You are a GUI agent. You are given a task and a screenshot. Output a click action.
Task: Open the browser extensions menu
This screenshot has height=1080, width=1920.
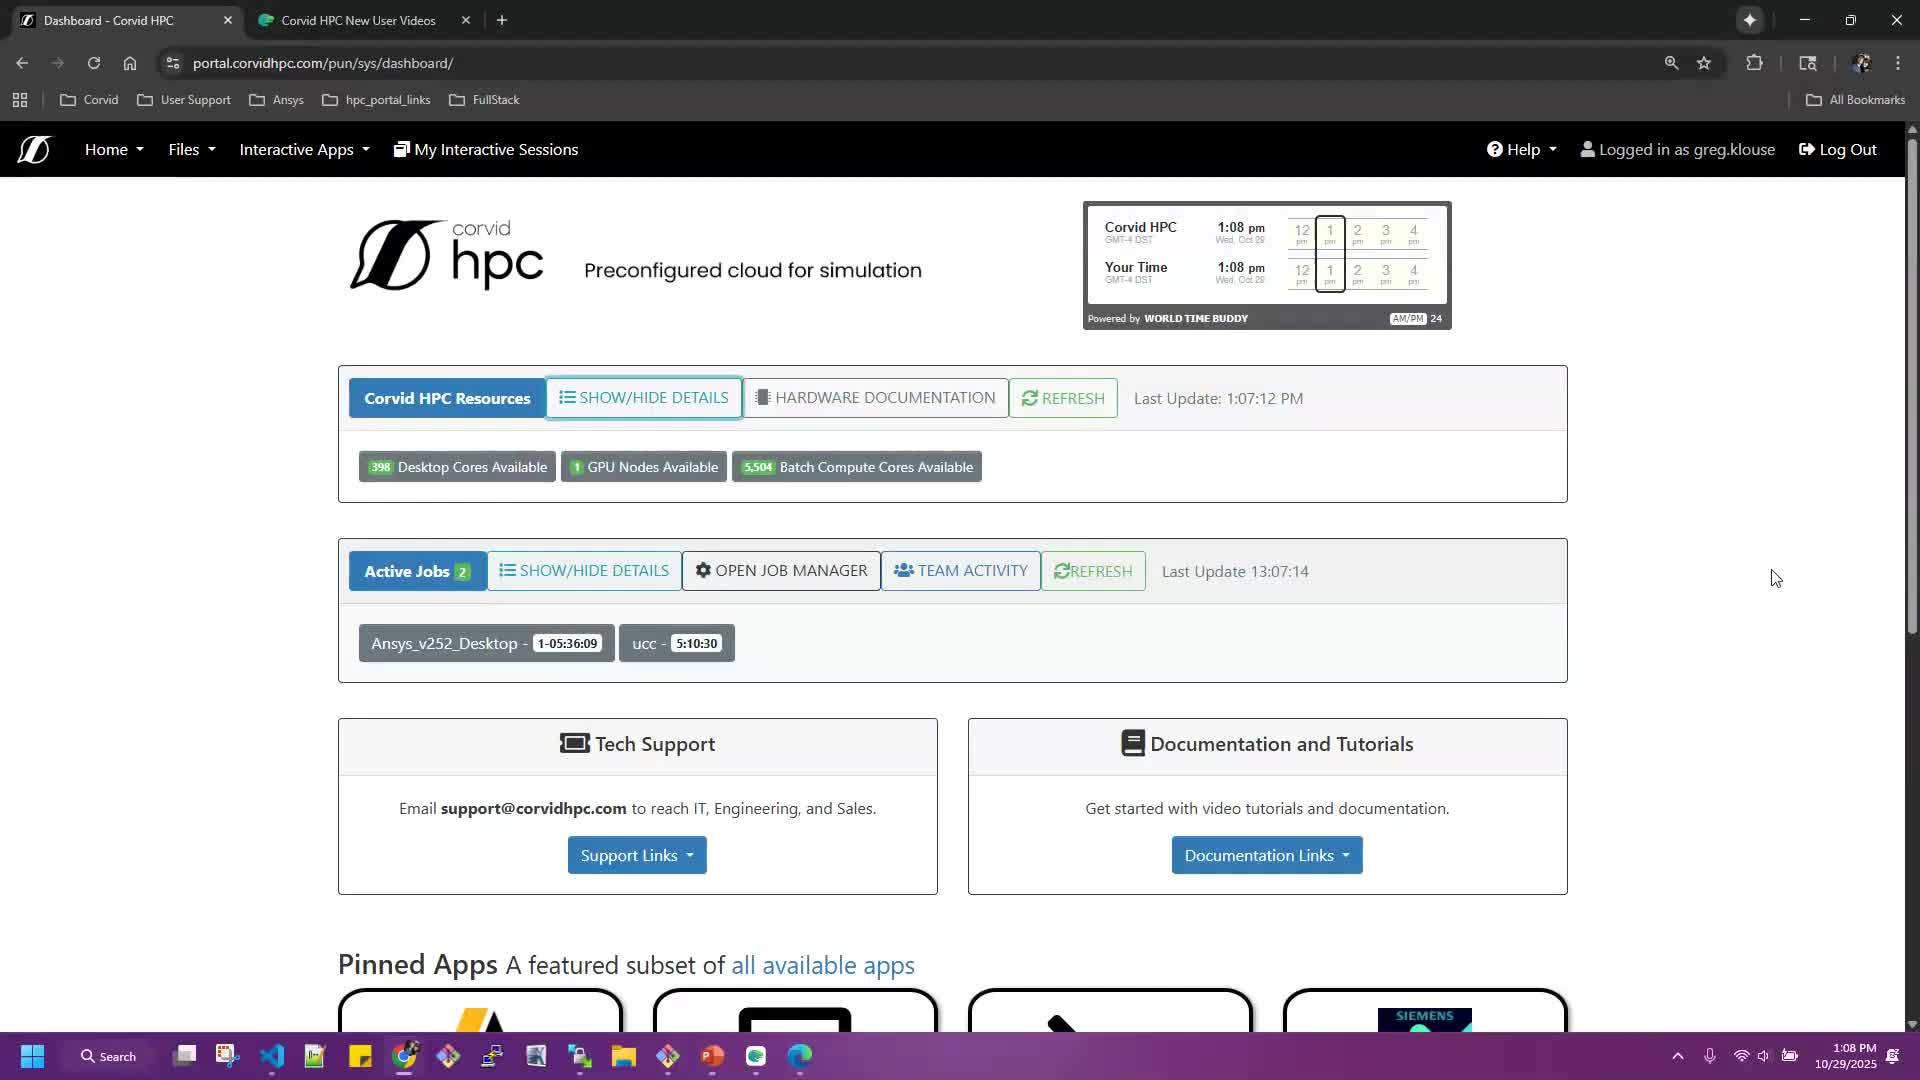(1754, 63)
